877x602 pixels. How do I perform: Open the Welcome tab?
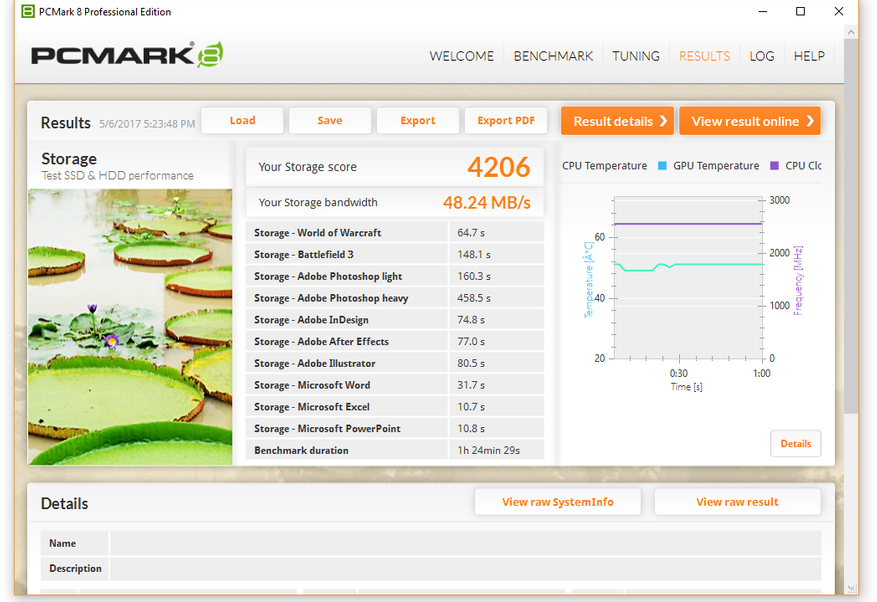[x=461, y=56]
